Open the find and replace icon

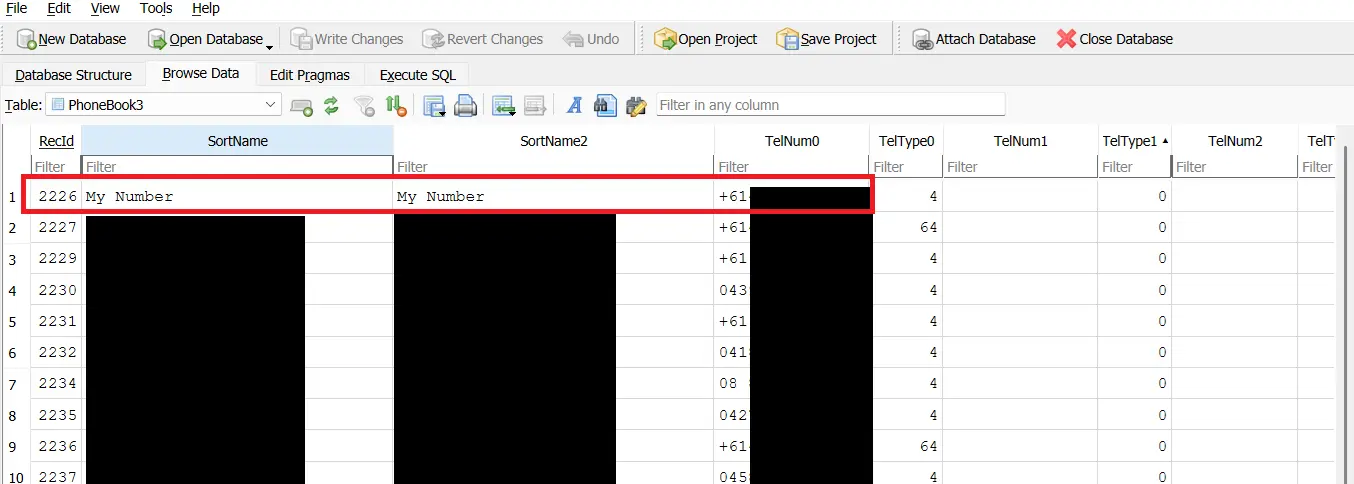point(636,105)
